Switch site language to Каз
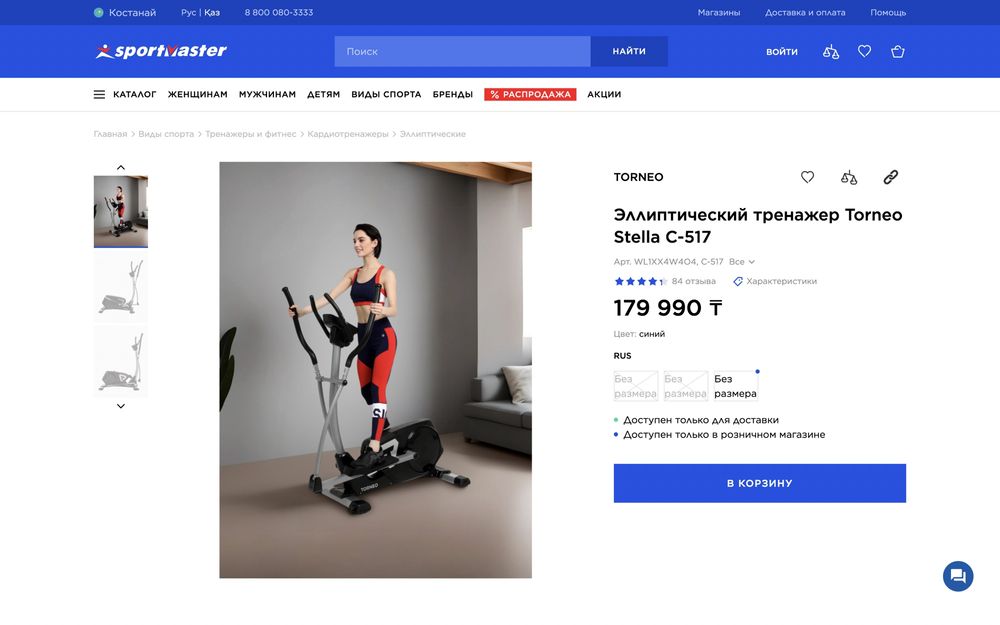 click(212, 12)
